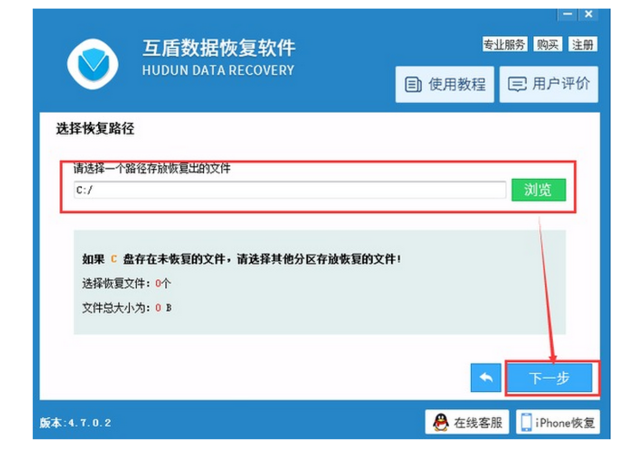Open 在线客服 online support
Screen dimensions: 620x453
pos(467,422)
